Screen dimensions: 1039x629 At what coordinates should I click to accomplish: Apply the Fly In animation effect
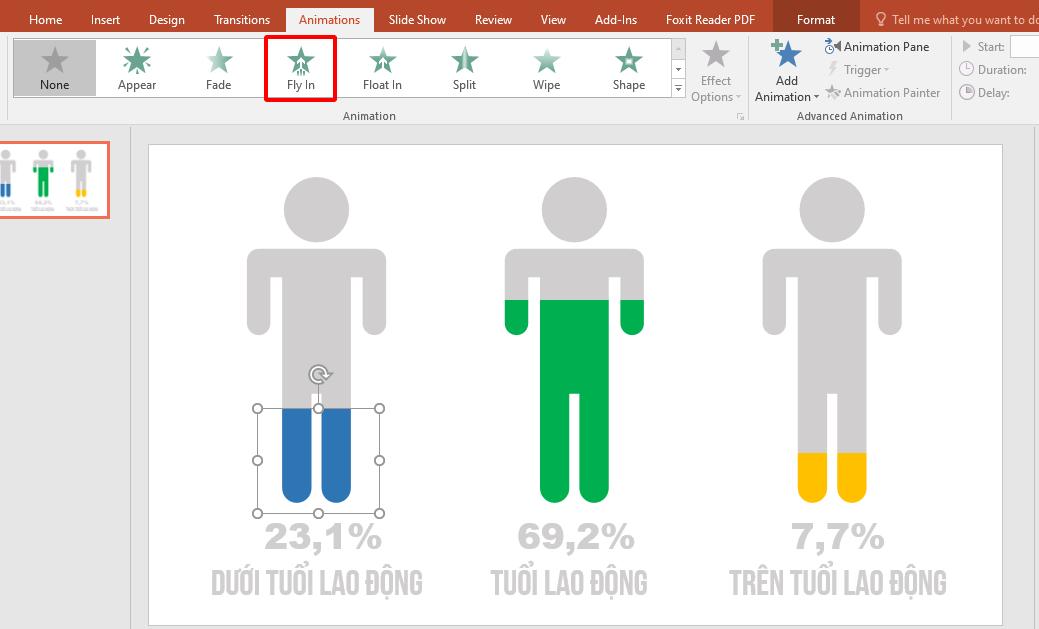(300, 67)
